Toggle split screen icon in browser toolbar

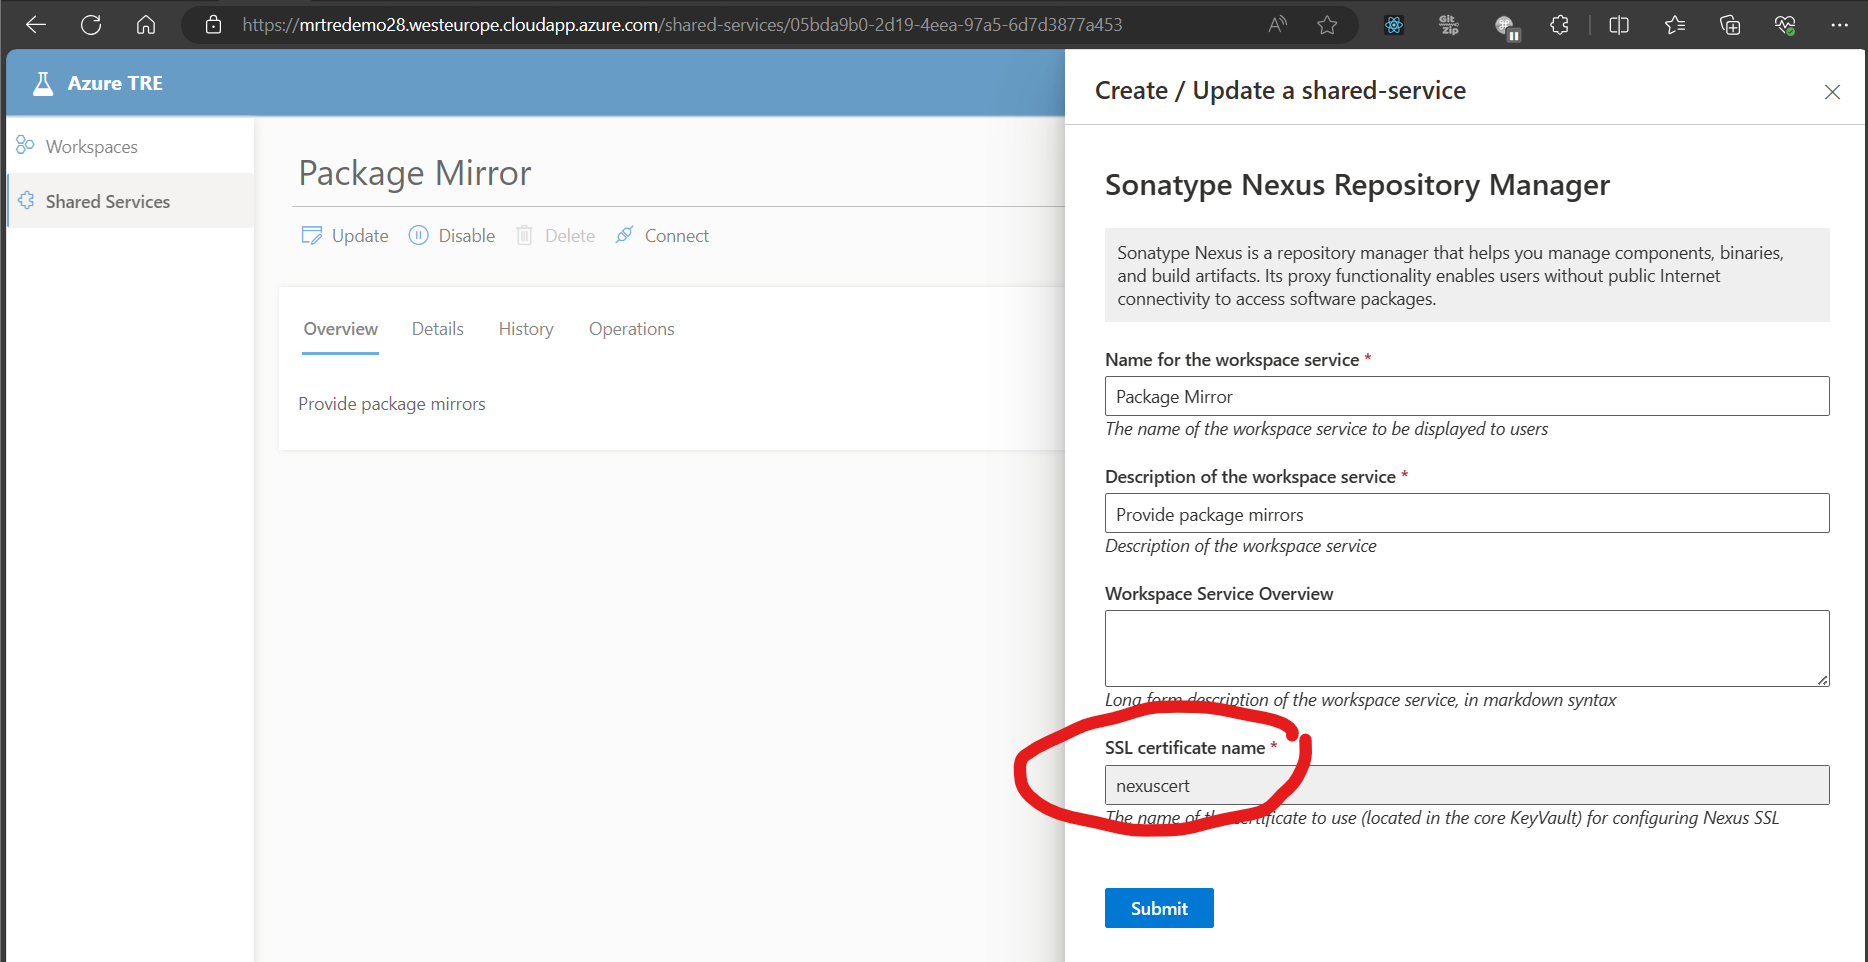click(1619, 25)
